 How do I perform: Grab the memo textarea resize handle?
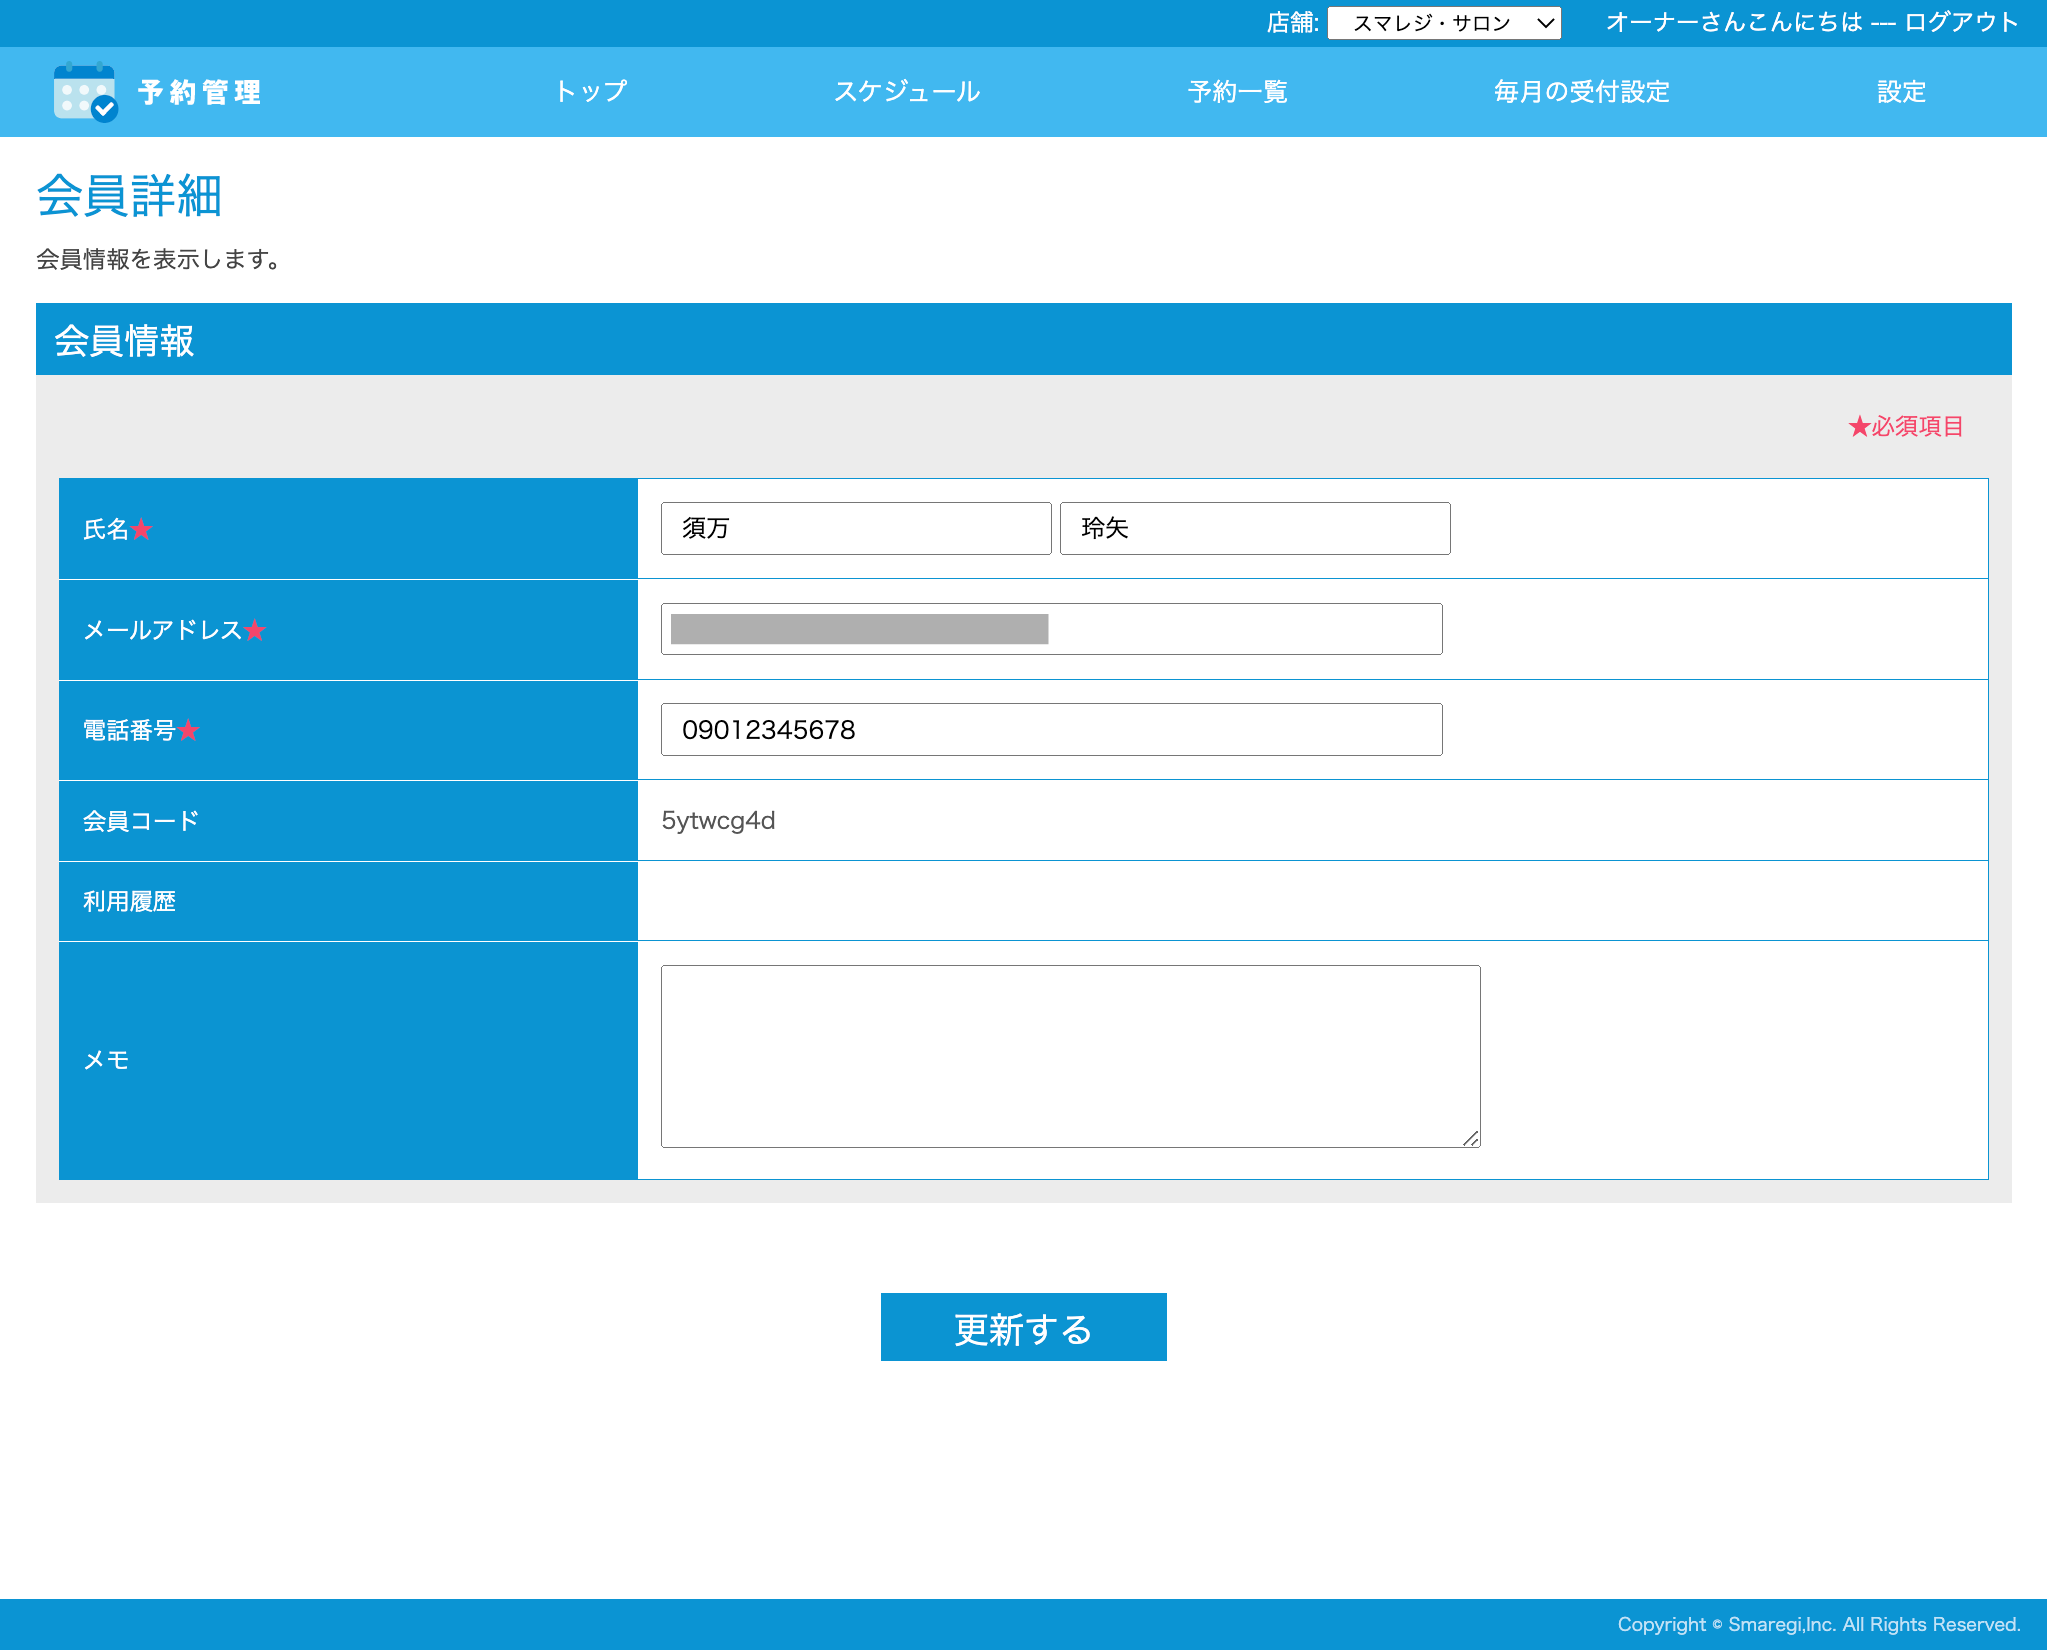coord(1470,1138)
